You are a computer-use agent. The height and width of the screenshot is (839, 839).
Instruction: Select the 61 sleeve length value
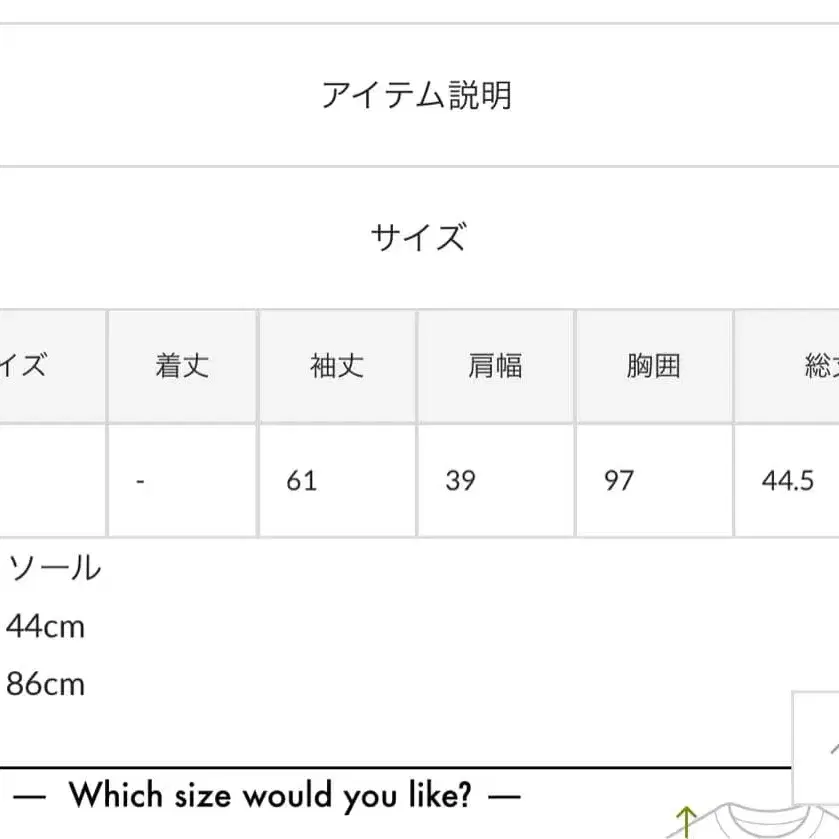click(301, 481)
